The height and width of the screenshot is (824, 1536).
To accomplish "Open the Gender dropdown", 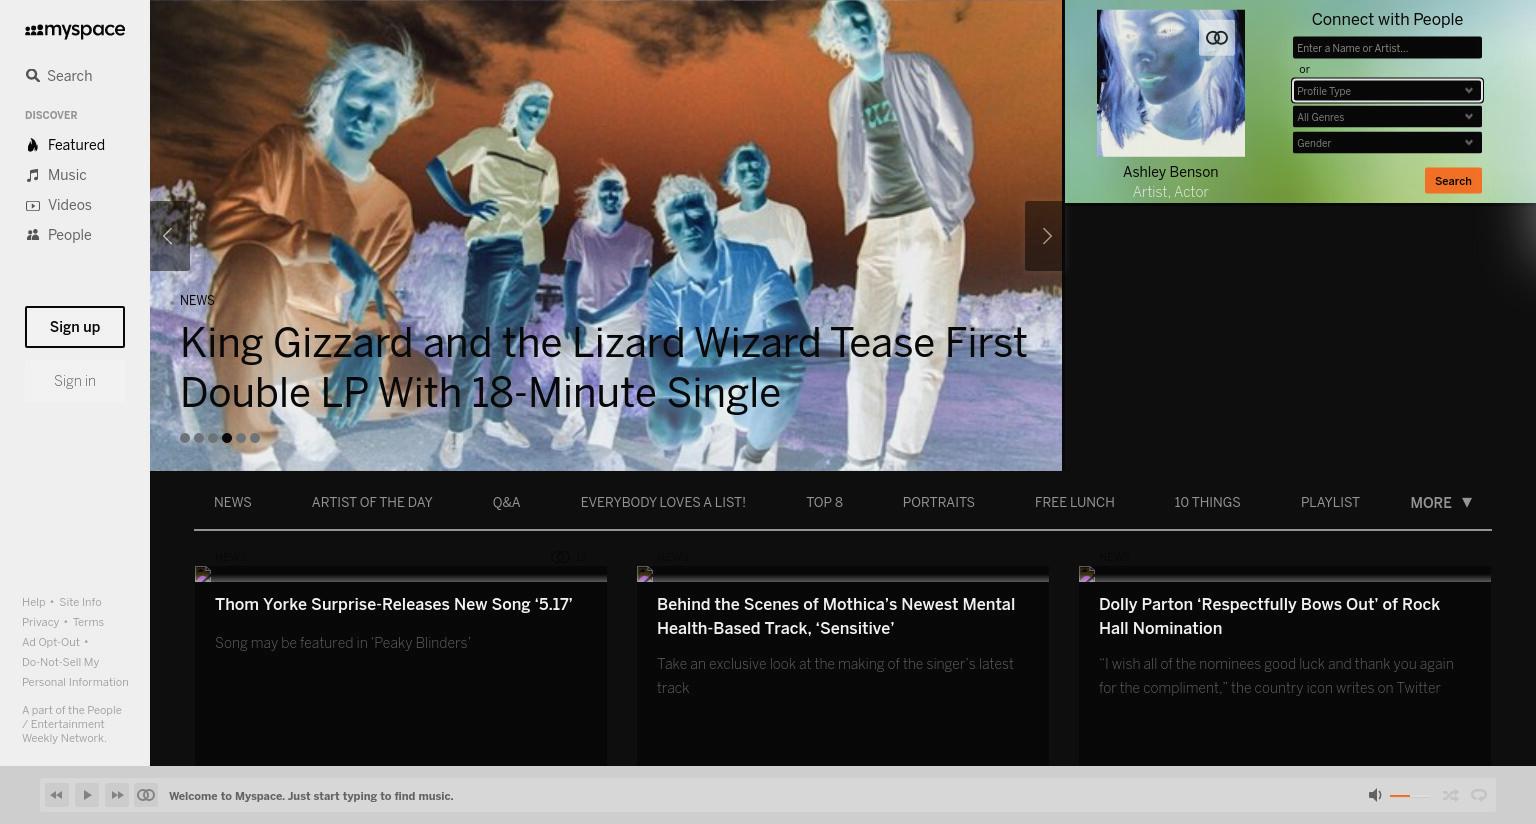I will click(x=1387, y=143).
